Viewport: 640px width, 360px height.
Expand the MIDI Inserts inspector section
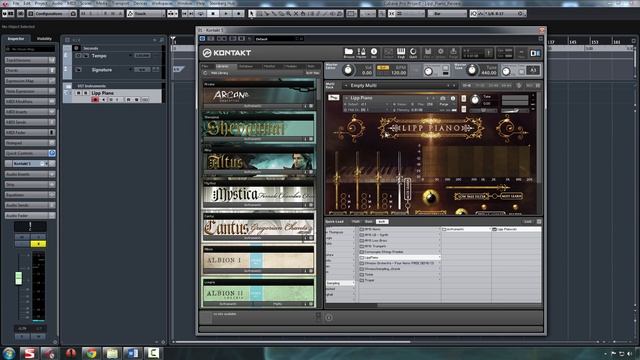(30, 111)
